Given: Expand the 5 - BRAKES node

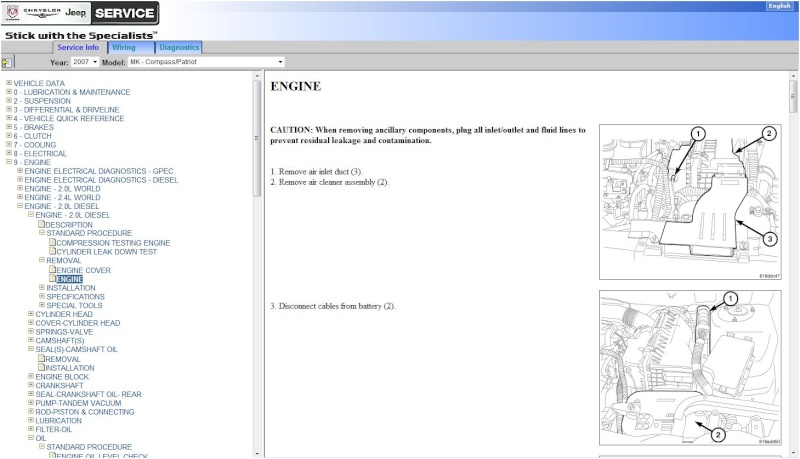Looking at the screenshot, I should pos(9,126).
